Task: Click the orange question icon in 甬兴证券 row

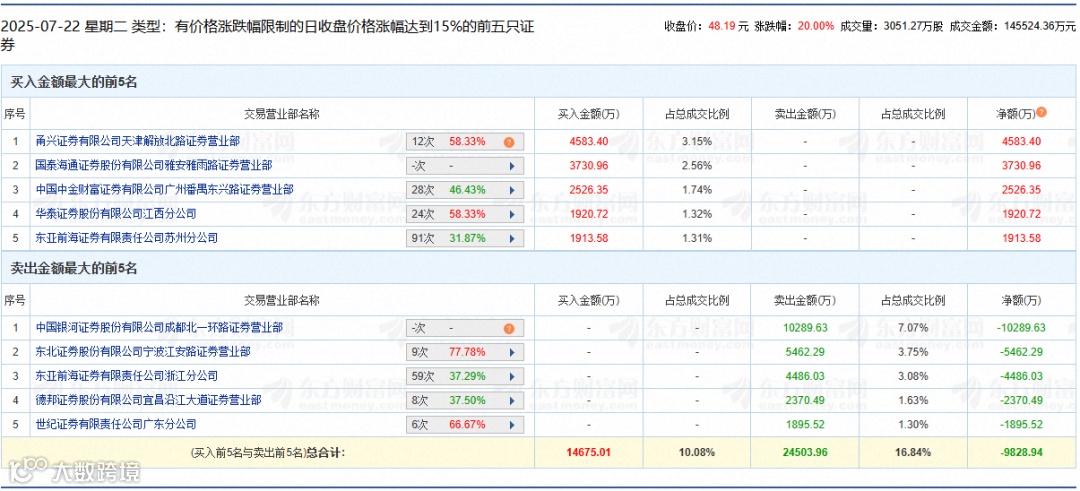Action: 508,142
